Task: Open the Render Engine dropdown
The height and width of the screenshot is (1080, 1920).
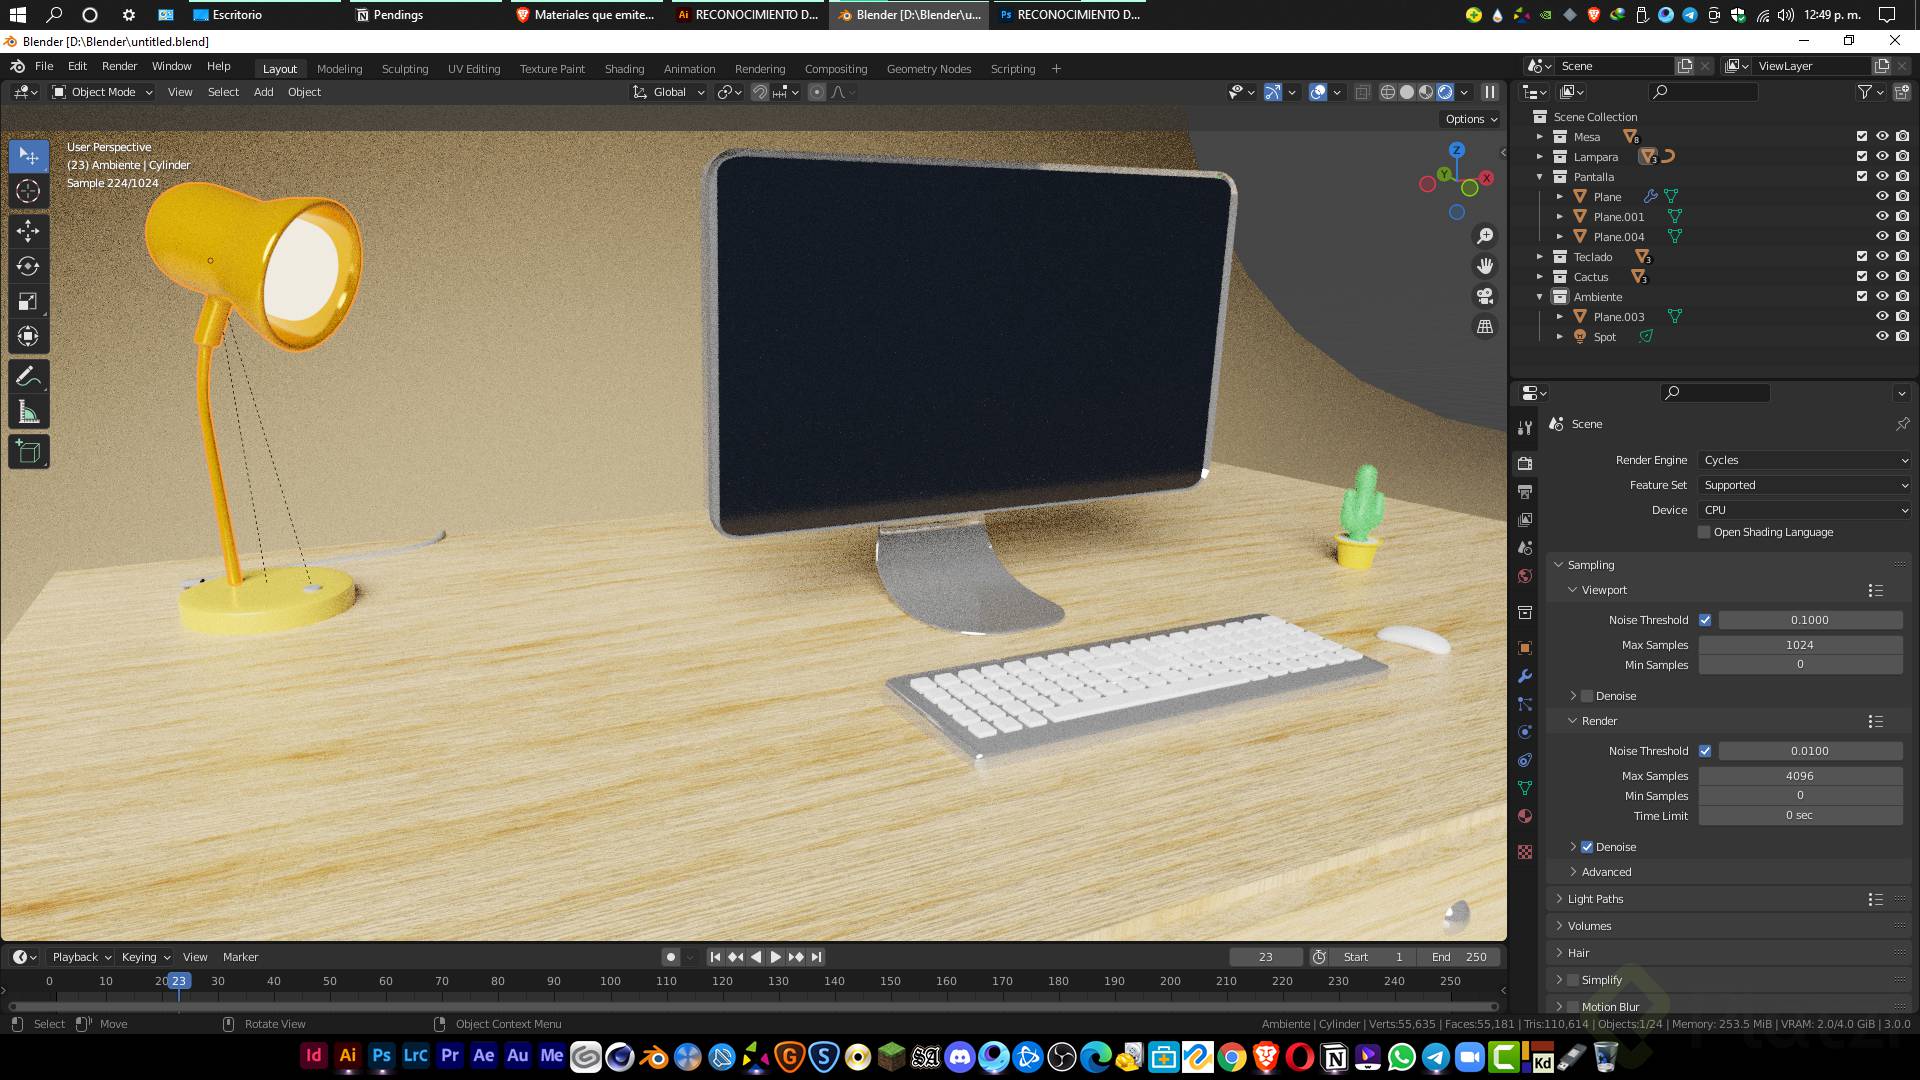Action: pos(1804,460)
